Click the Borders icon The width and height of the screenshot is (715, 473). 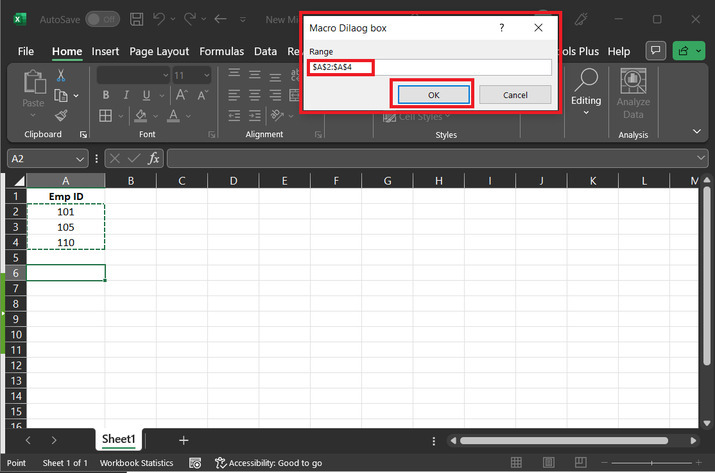(x=105, y=115)
